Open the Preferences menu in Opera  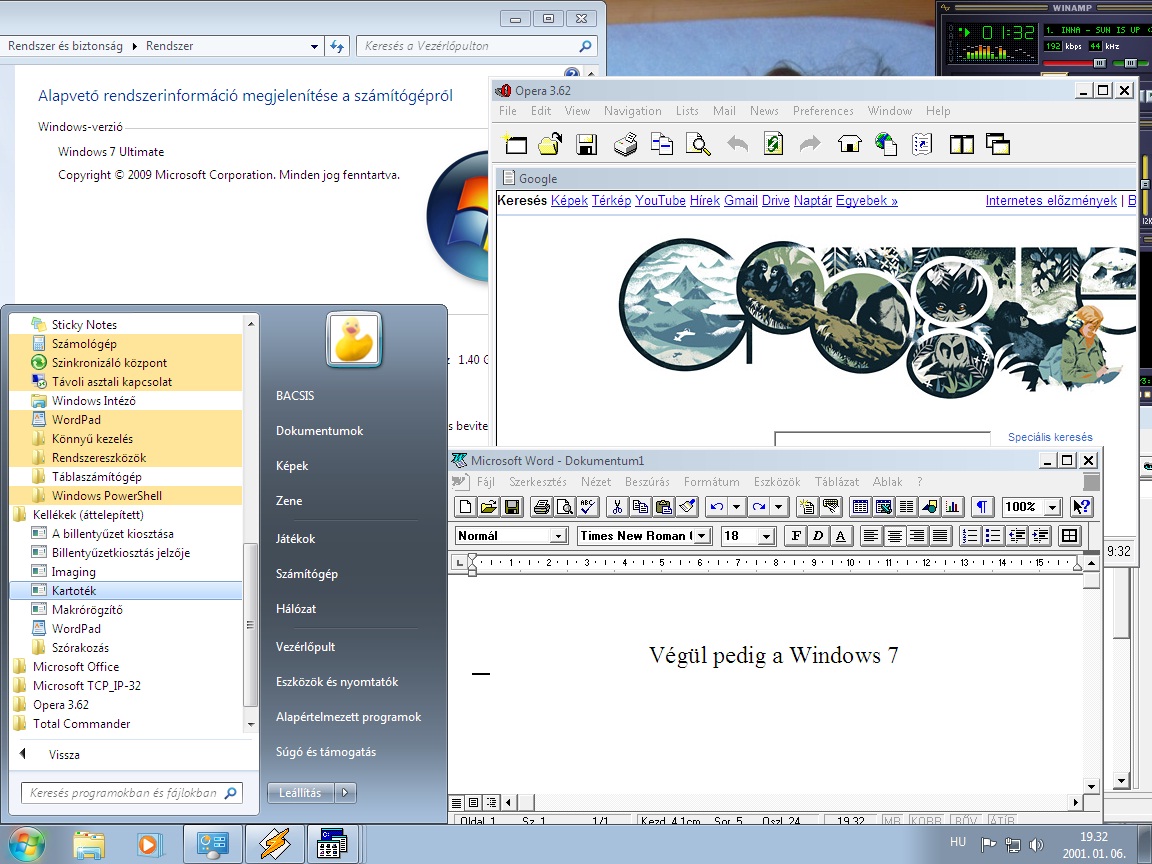(x=823, y=111)
